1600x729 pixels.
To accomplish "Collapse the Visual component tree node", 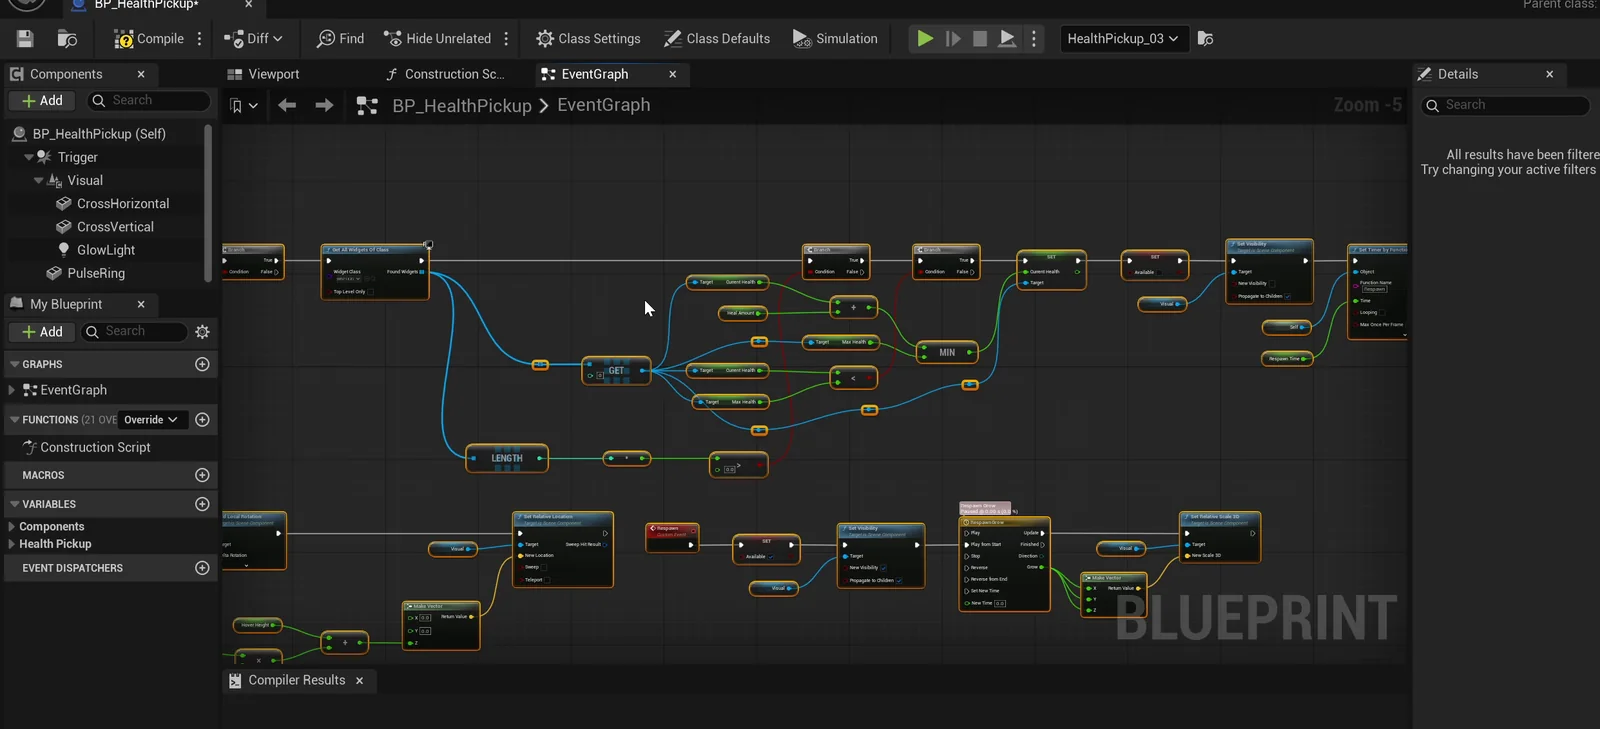I will (39, 181).
